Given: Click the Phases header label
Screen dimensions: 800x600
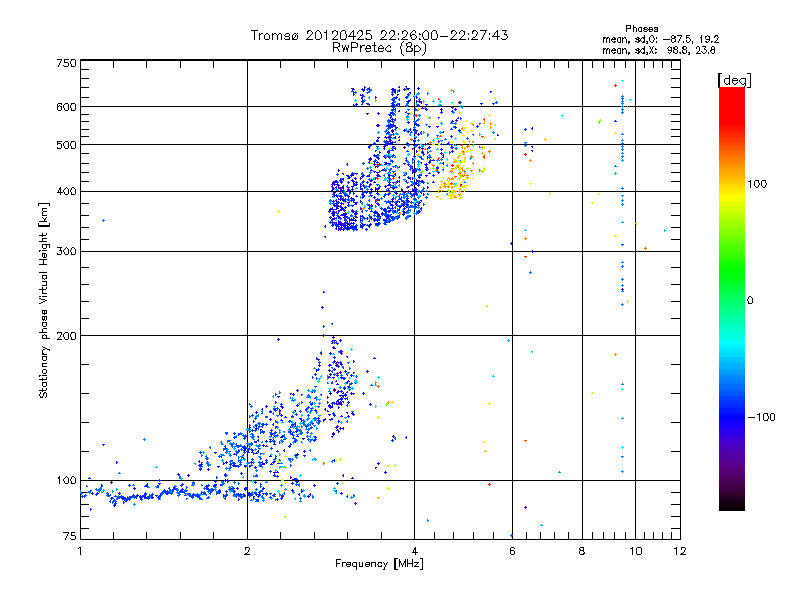Looking at the screenshot, I should (641, 29).
